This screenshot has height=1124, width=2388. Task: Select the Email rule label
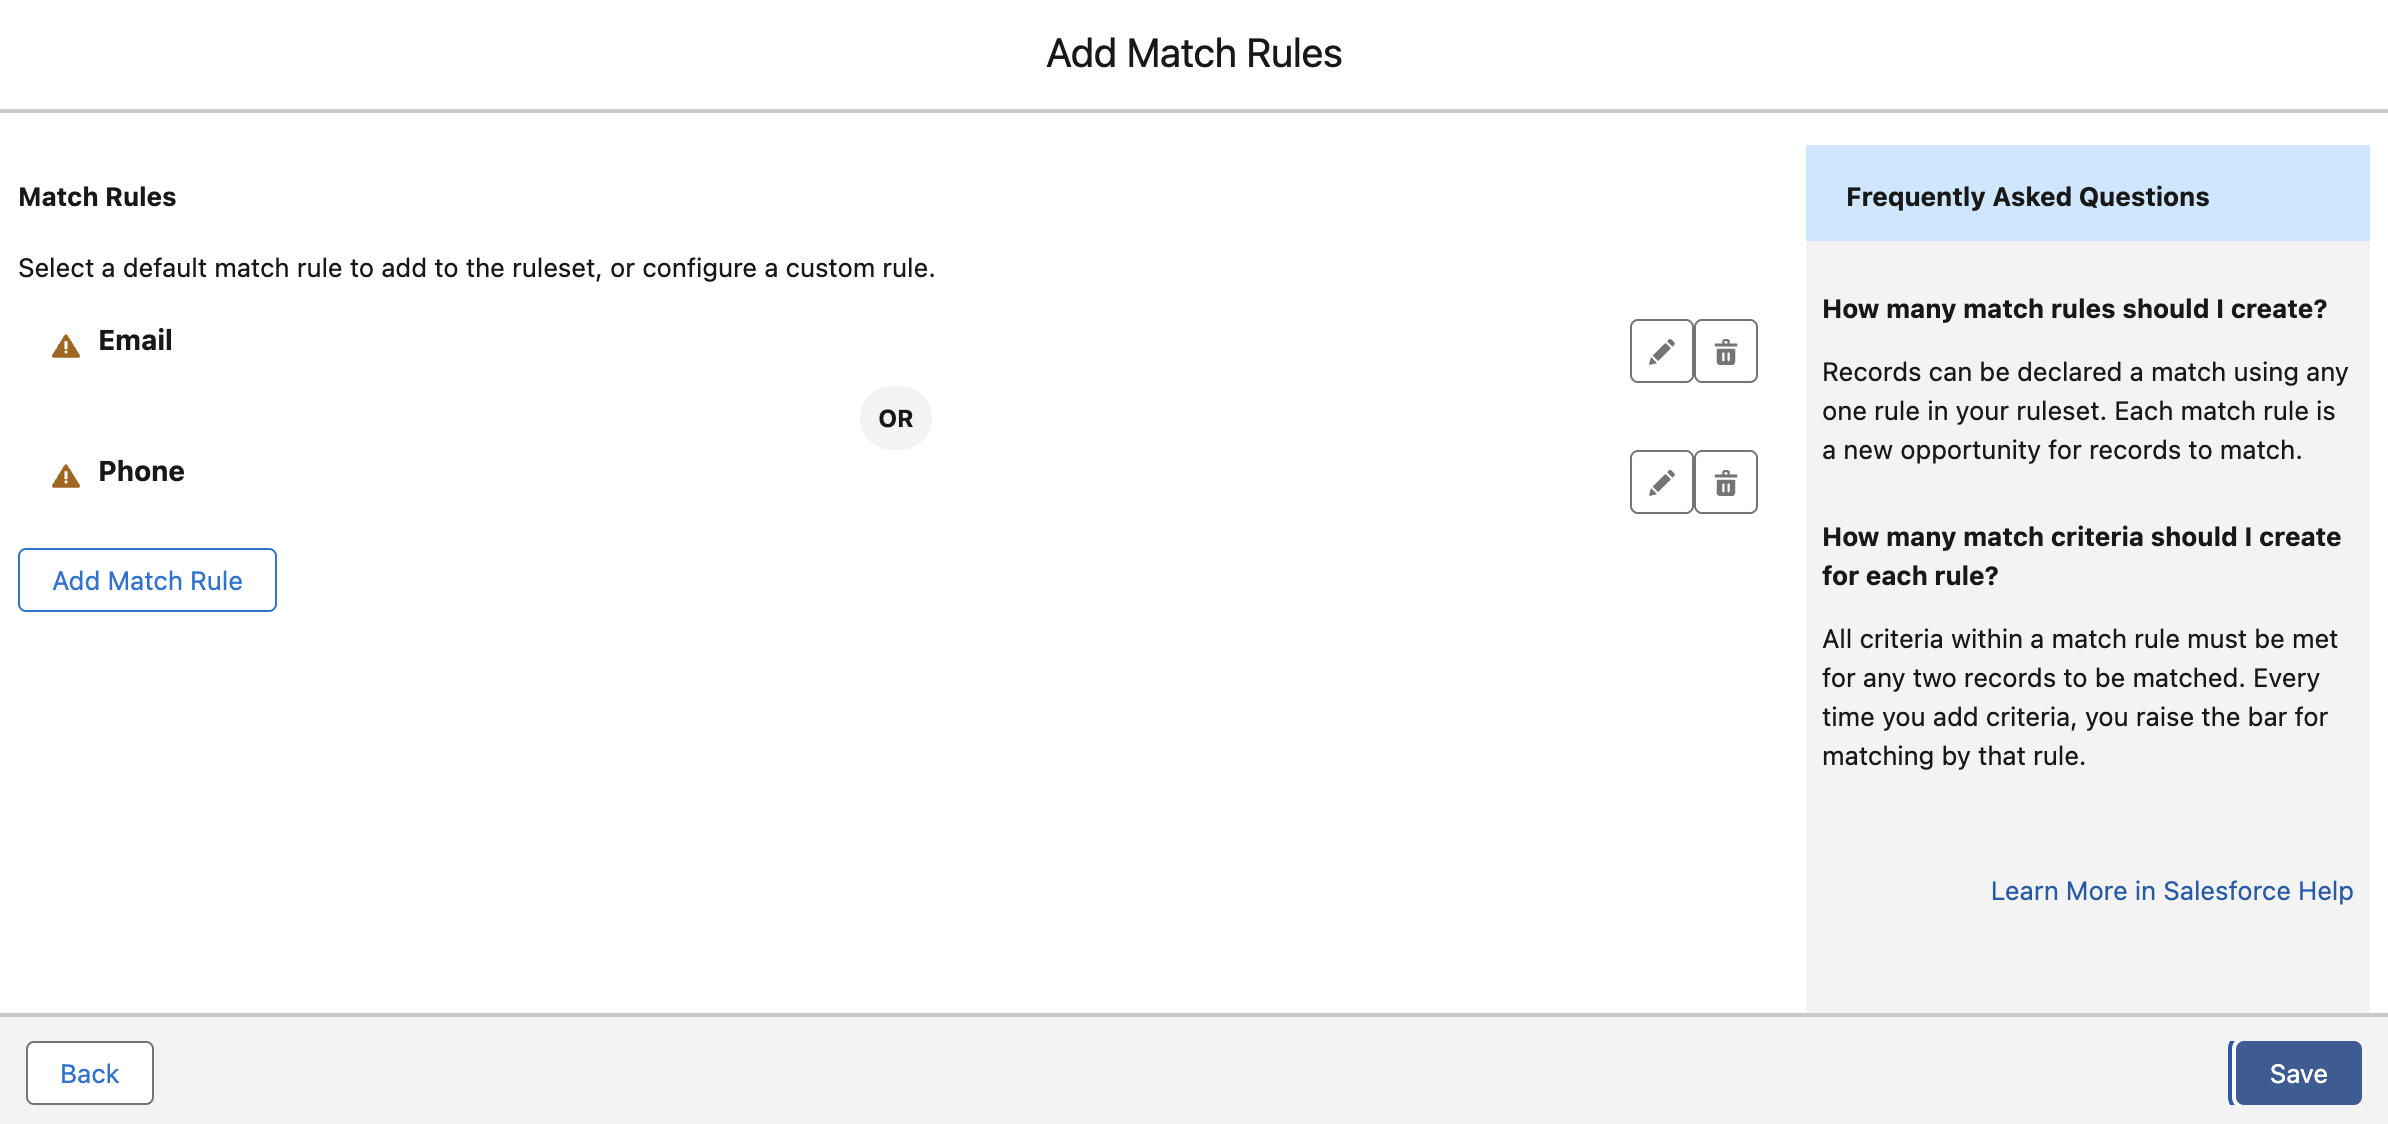(x=134, y=340)
